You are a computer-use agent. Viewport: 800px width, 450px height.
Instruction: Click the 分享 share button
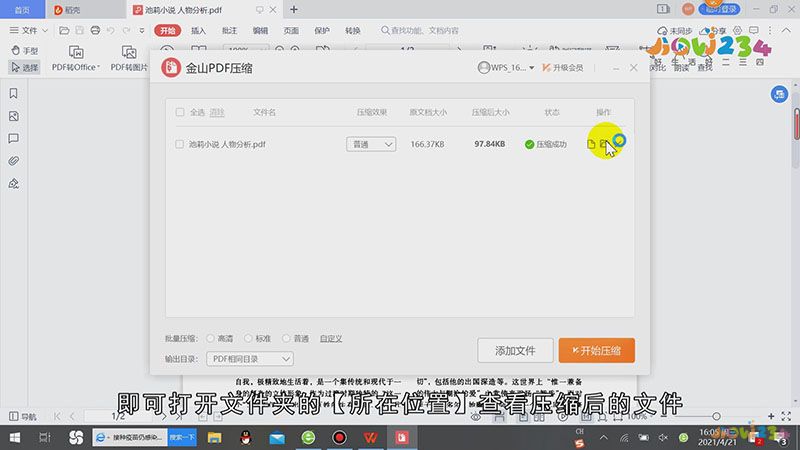click(713, 31)
